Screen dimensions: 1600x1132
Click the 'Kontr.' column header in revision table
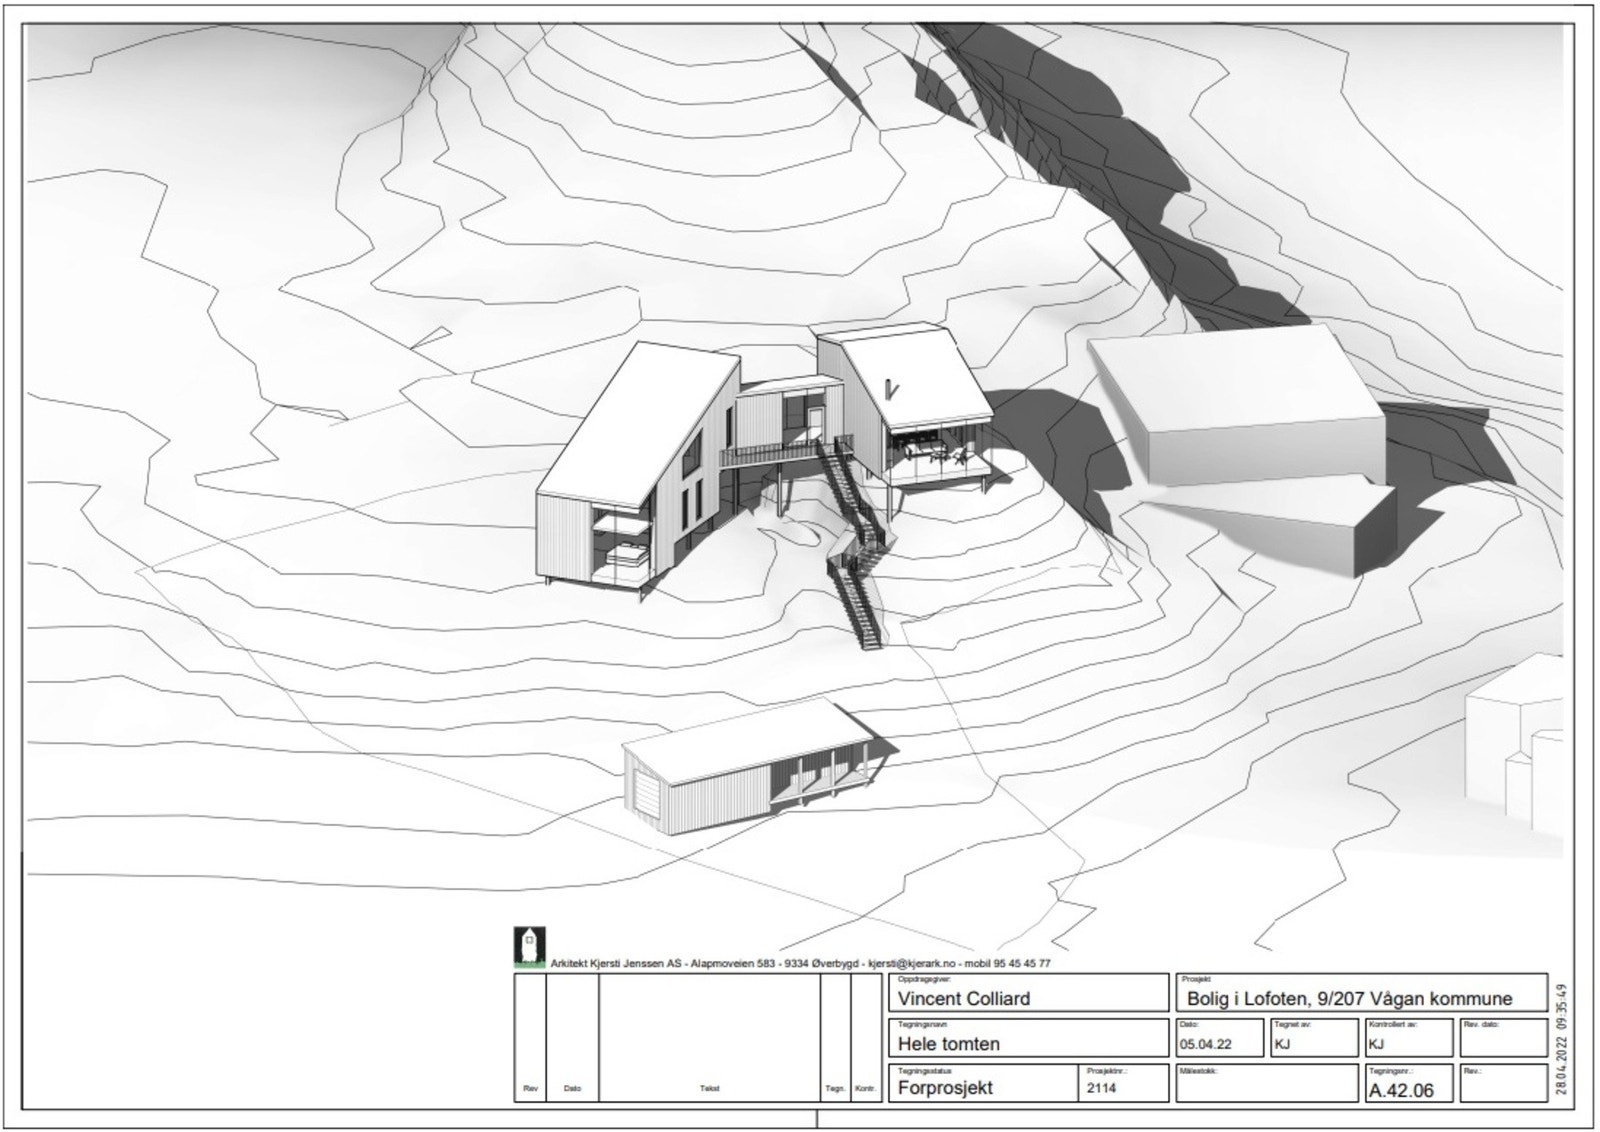pos(866,1089)
